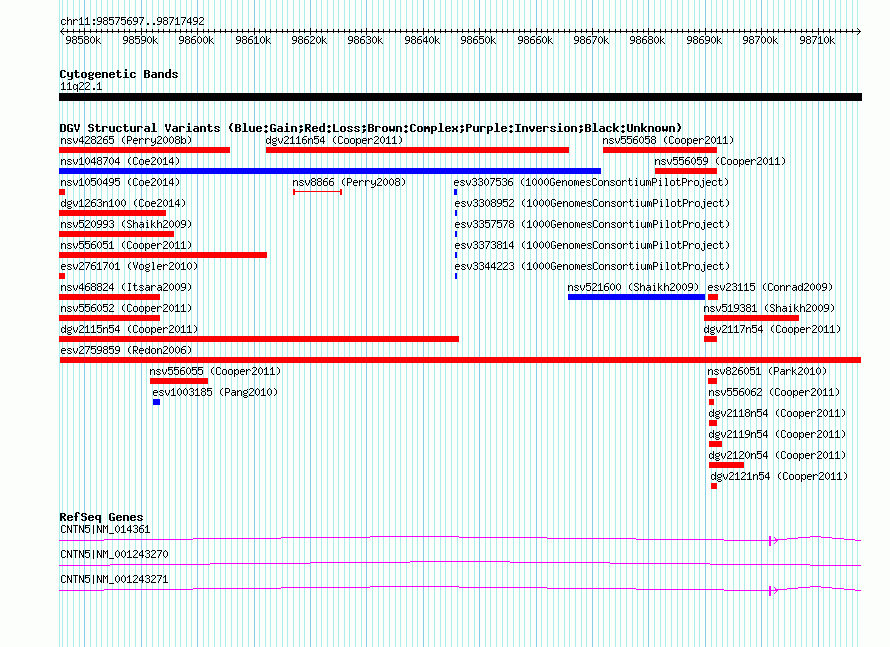The height and width of the screenshot is (647, 890).
Task: Click the exon arrow marker on CNTN5|NM_001243271
Action: tap(773, 591)
